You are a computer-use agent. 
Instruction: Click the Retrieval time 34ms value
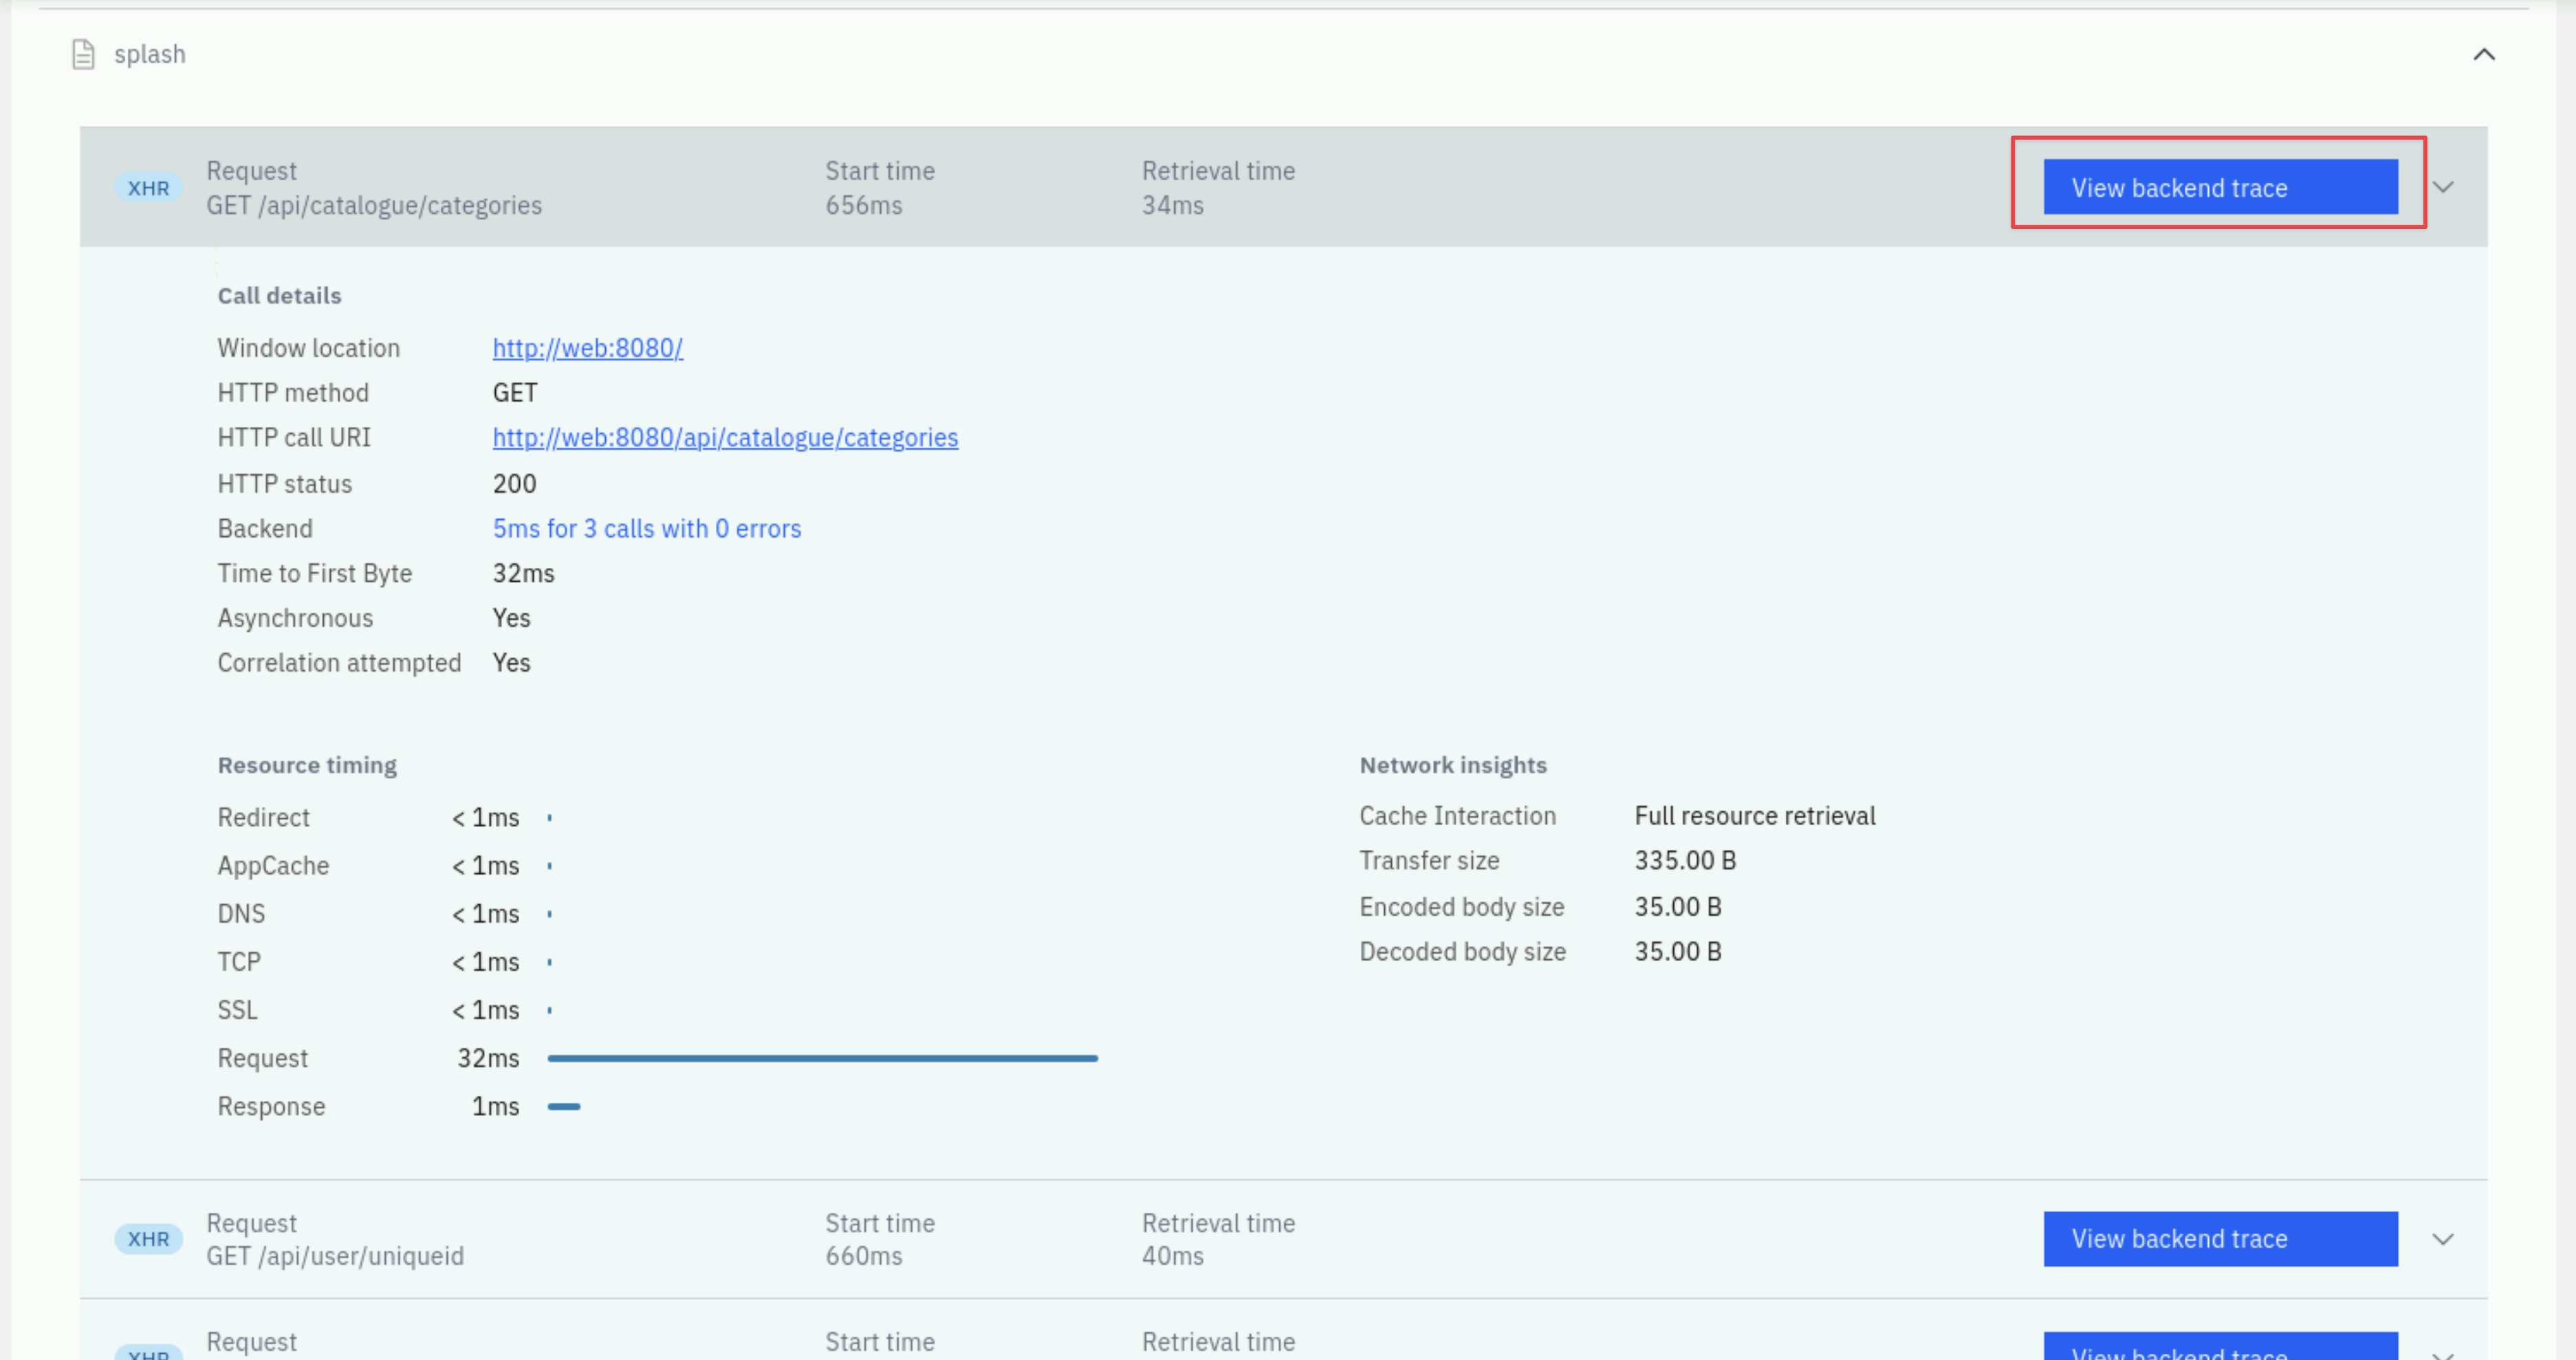coord(1173,205)
